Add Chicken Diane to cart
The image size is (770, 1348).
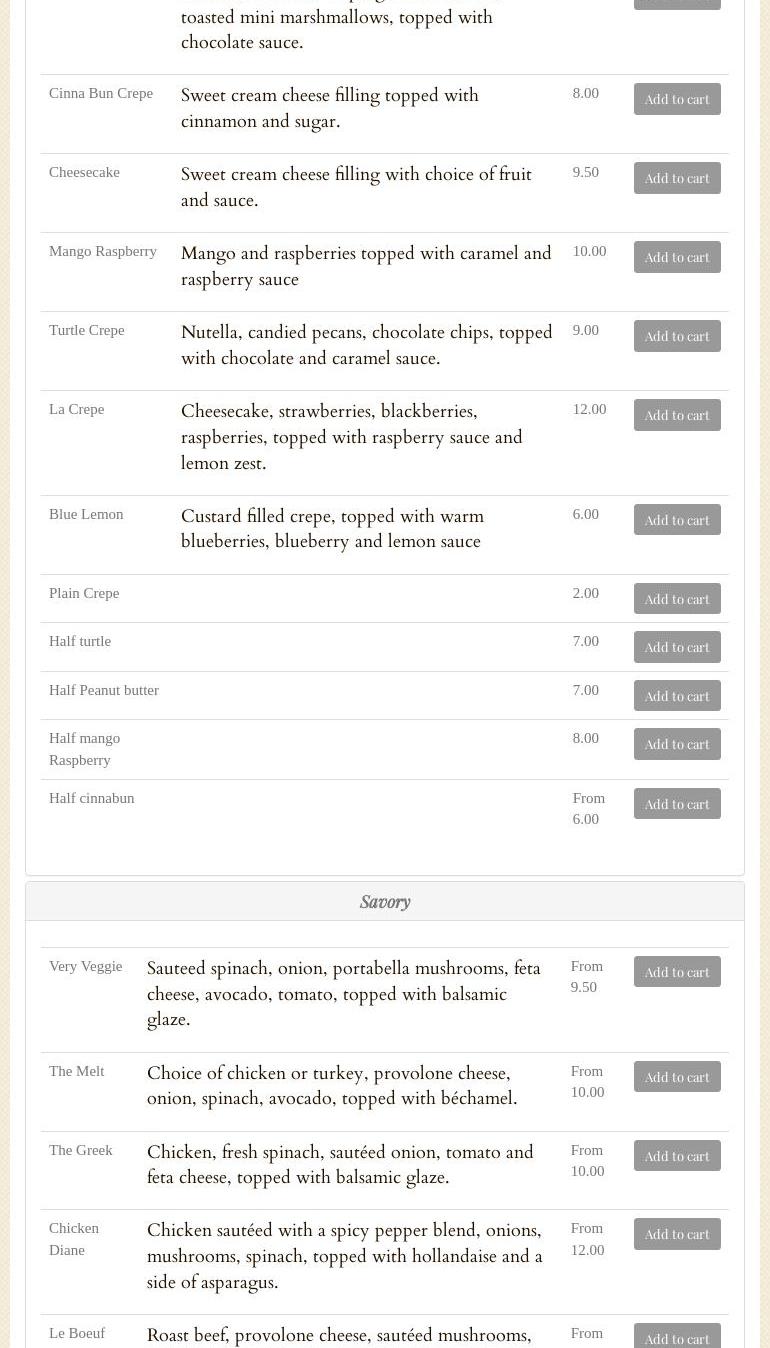tap(677, 1234)
